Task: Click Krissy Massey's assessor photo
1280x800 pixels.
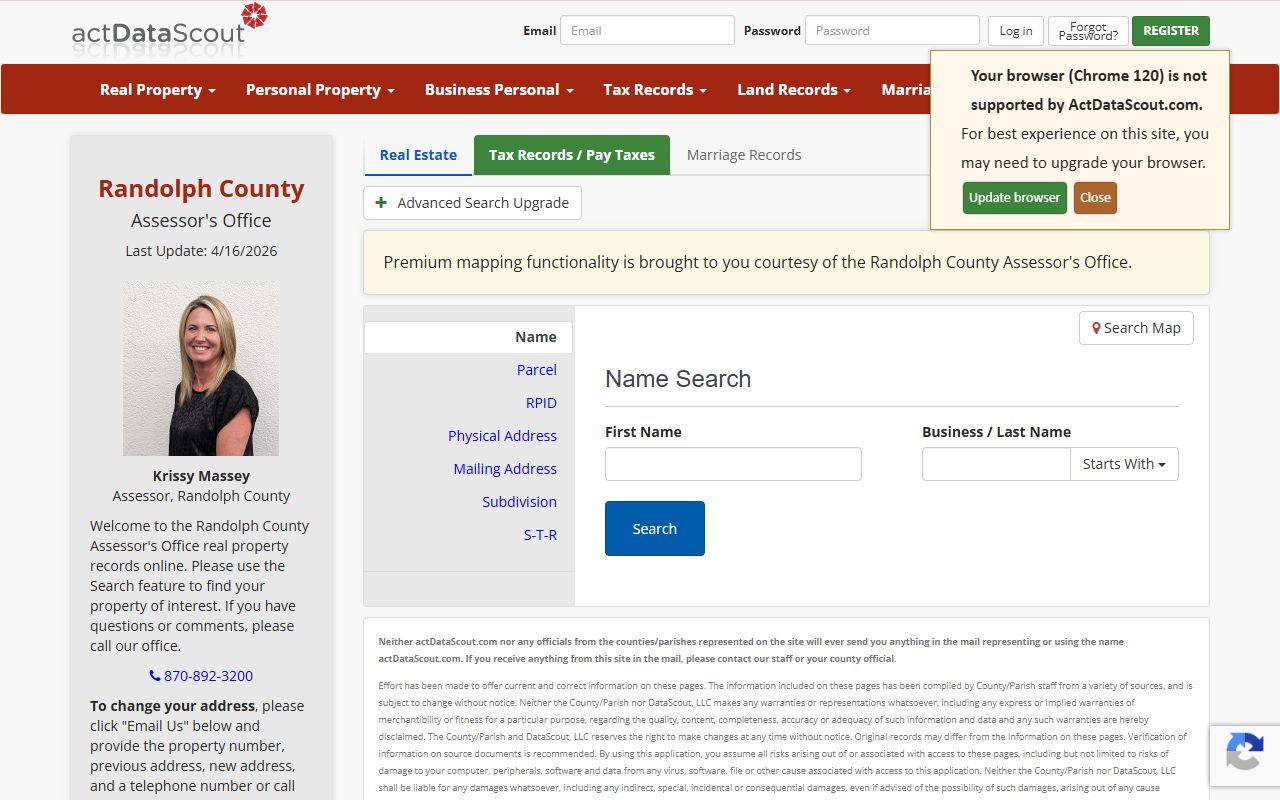Action: point(201,368)
